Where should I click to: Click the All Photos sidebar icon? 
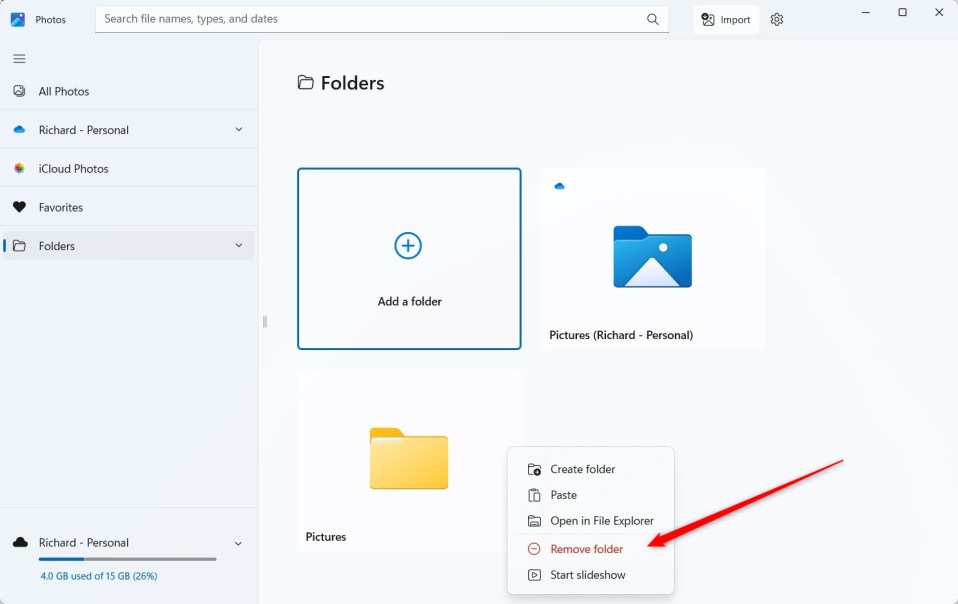pyautogui.click(x=20, y=91)
